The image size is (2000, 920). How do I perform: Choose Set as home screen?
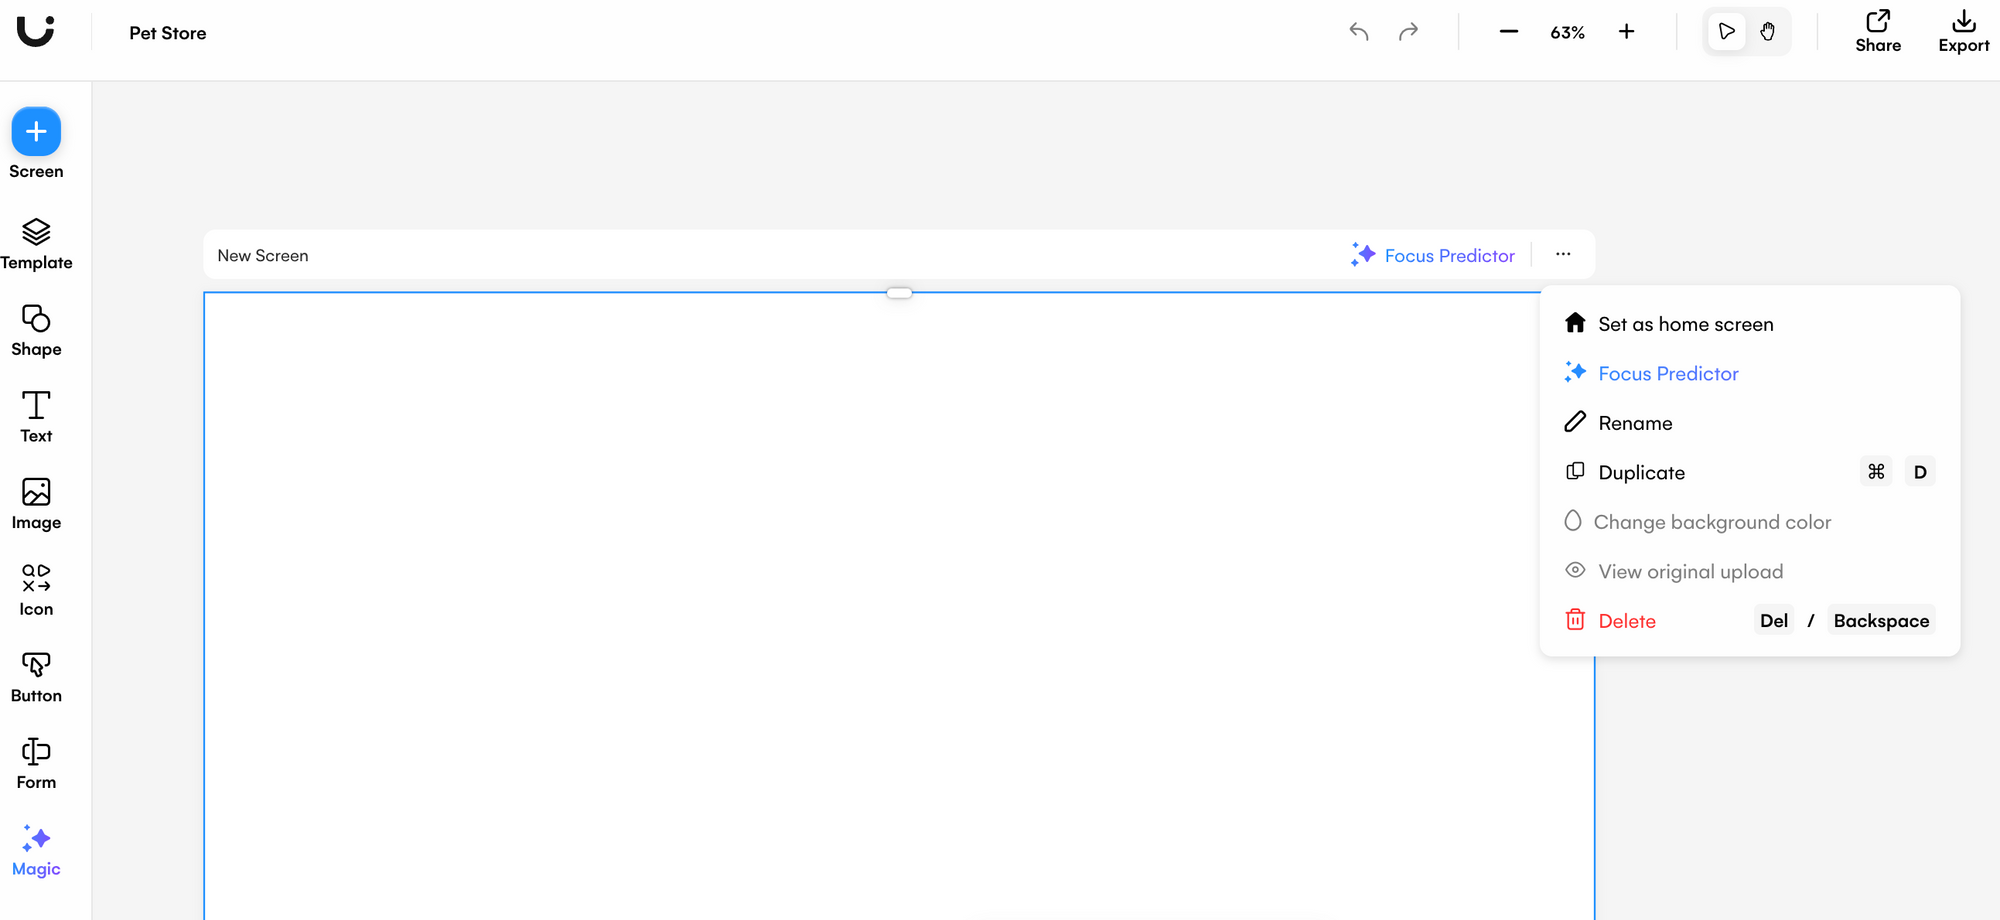click(x=1685, y=324)
